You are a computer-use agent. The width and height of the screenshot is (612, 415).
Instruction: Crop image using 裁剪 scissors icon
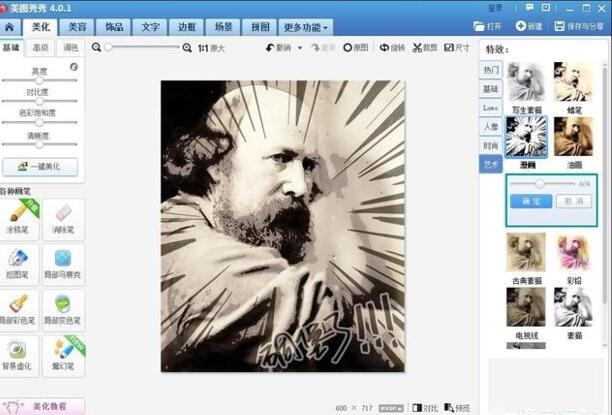(425, 48)
